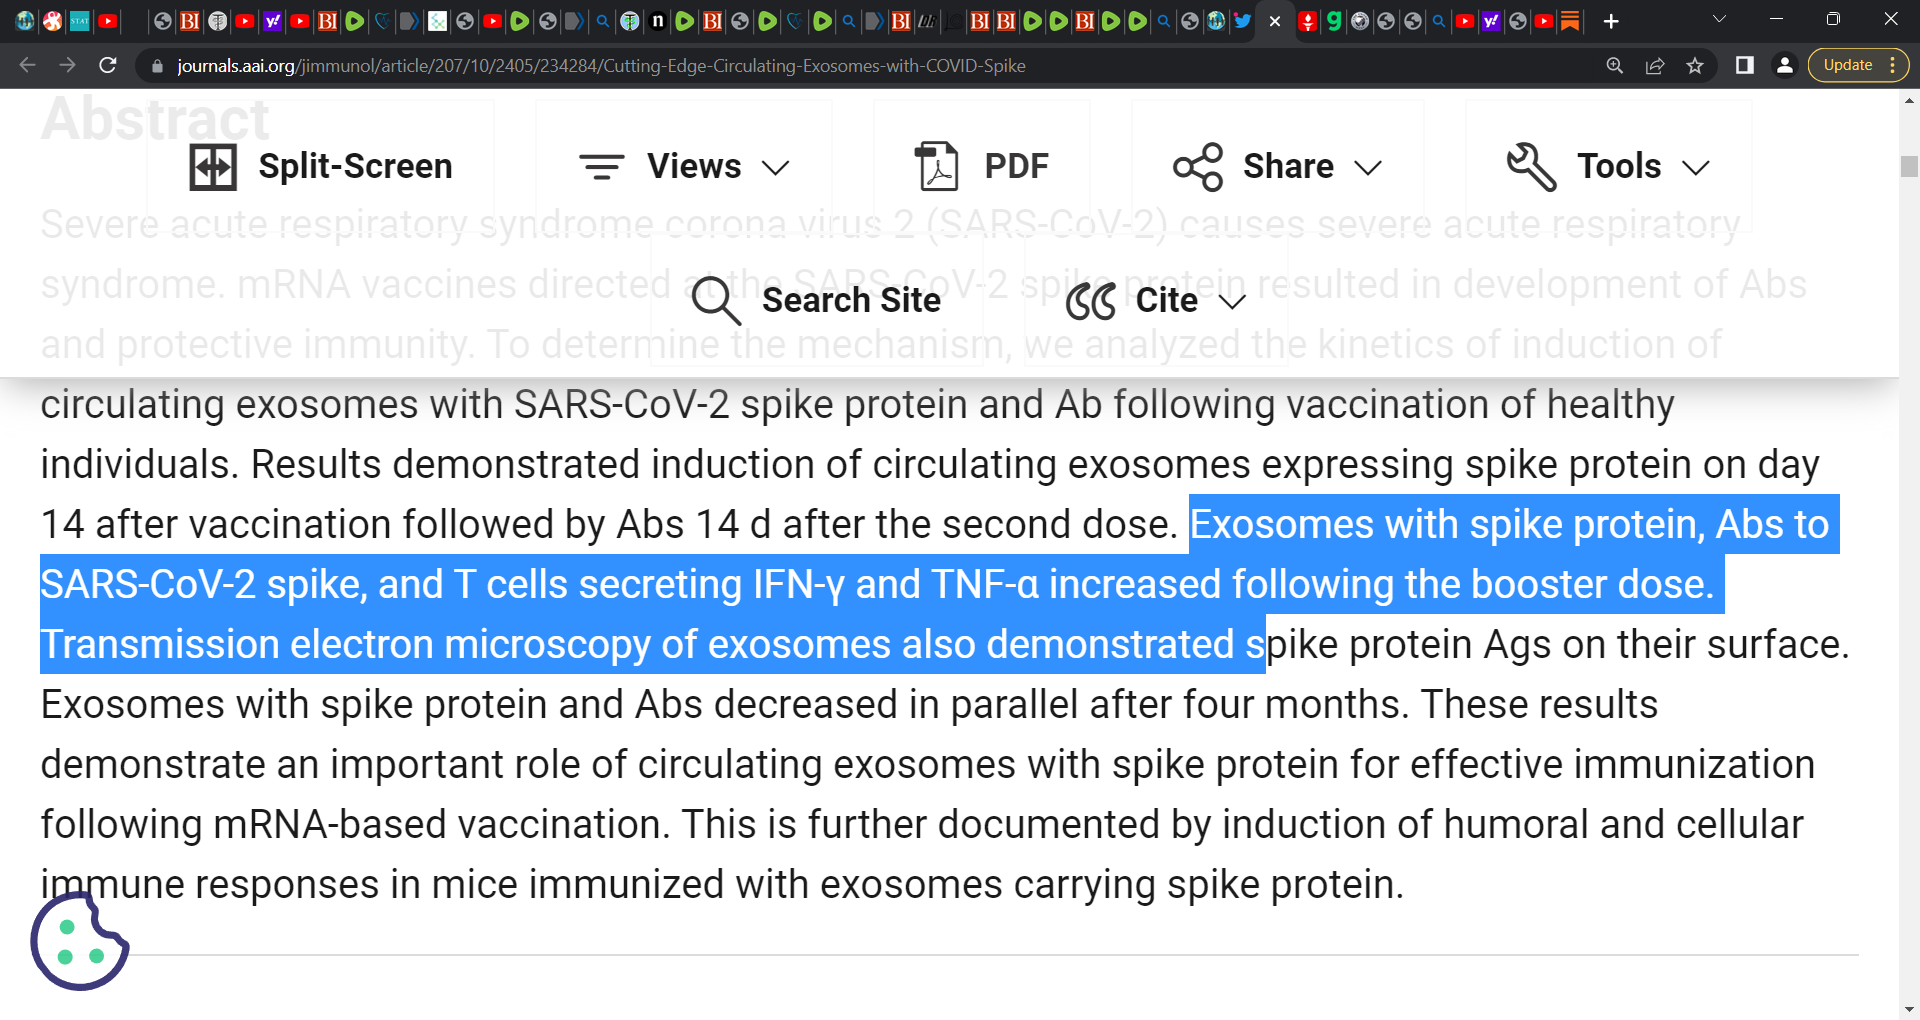This screenshot has width=1920, height=1020.
Task: Expand the Share dropdown chevron
Action: click(1368, 168)
